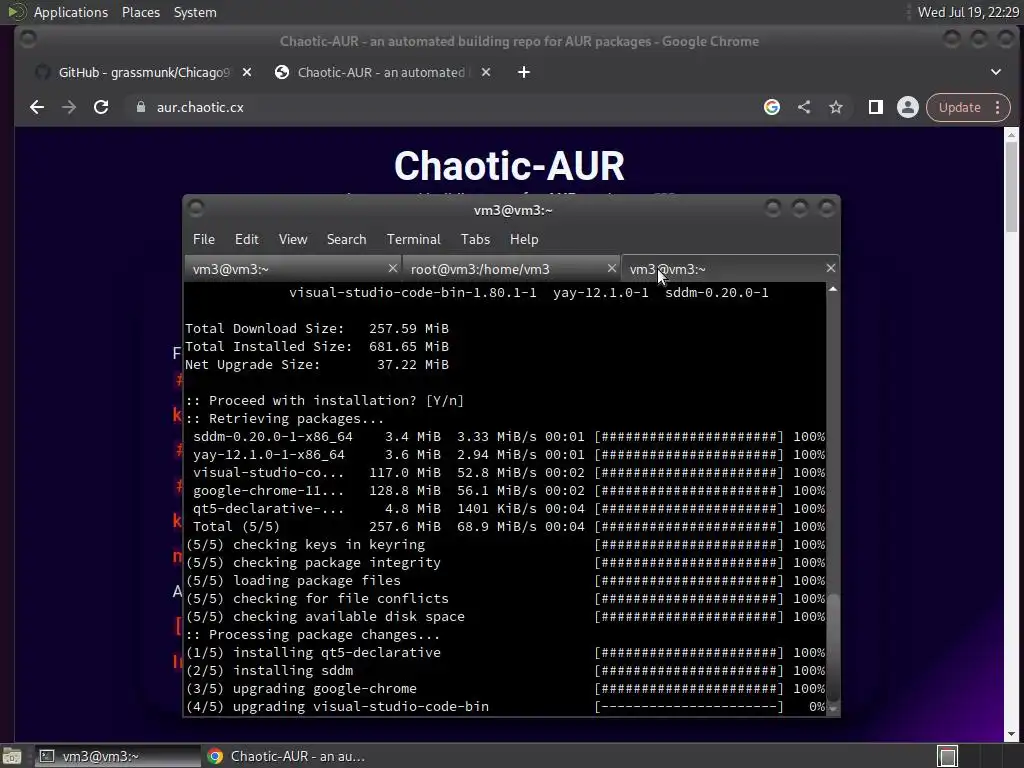
Task: Open the Chrome side panel
Action: point(876,107)
